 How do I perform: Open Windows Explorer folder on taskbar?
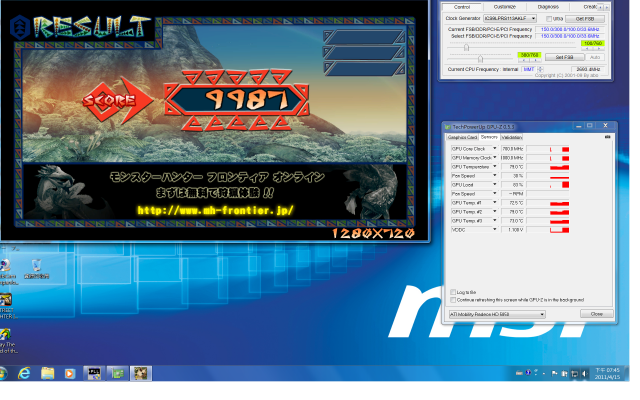[x=47, y=373]
